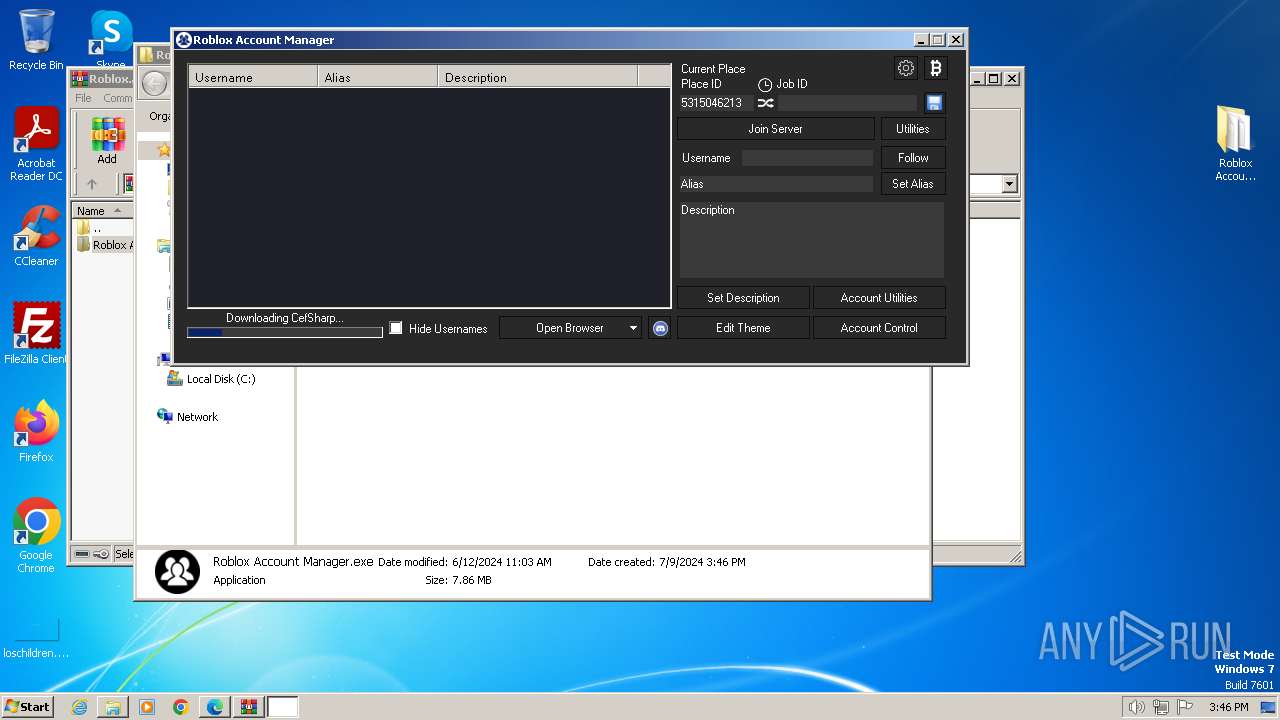
Task: Click the Edit Theme button
Action: point(743,328)
